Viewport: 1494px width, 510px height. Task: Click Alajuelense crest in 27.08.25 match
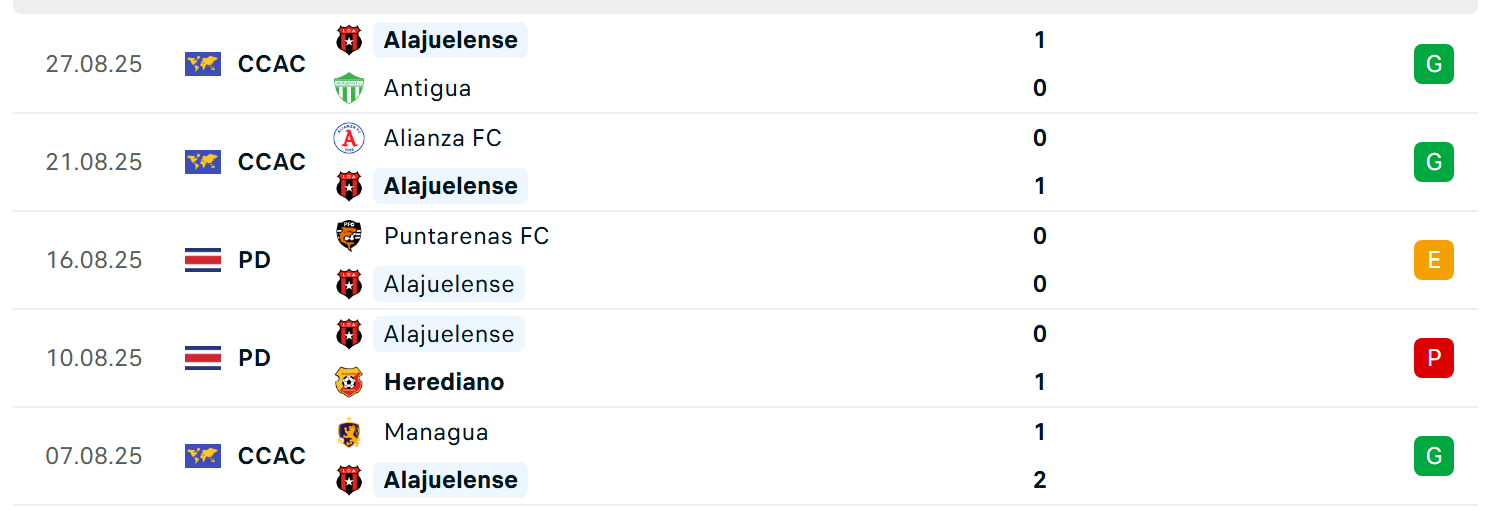349,40
